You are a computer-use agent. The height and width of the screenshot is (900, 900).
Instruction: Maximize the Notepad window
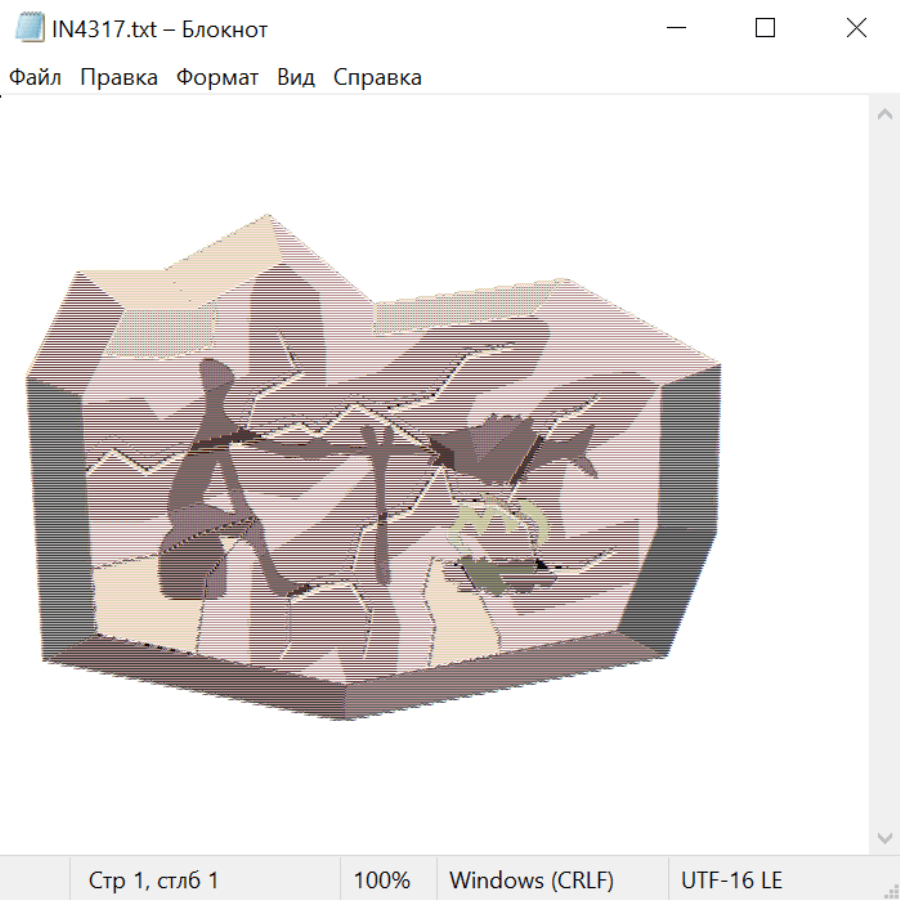(x=765, y=28)
